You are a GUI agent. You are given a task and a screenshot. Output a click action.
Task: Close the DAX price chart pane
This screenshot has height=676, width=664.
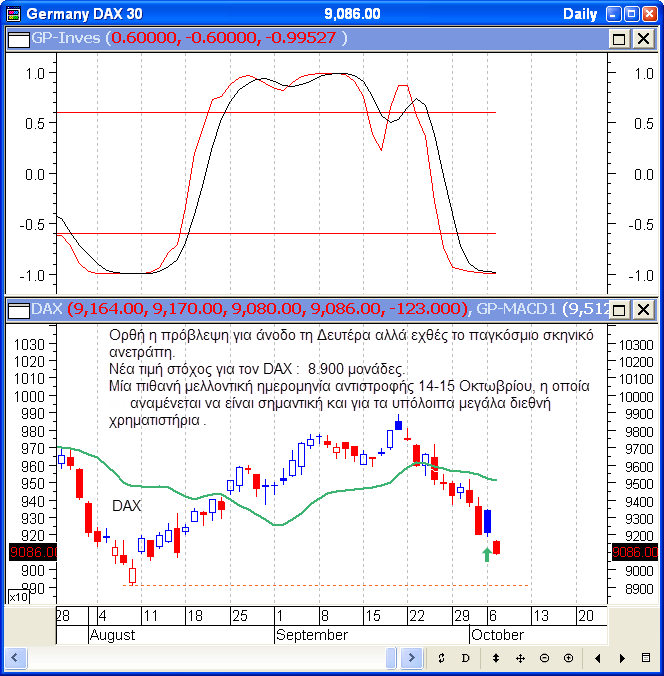coord(643,309)
